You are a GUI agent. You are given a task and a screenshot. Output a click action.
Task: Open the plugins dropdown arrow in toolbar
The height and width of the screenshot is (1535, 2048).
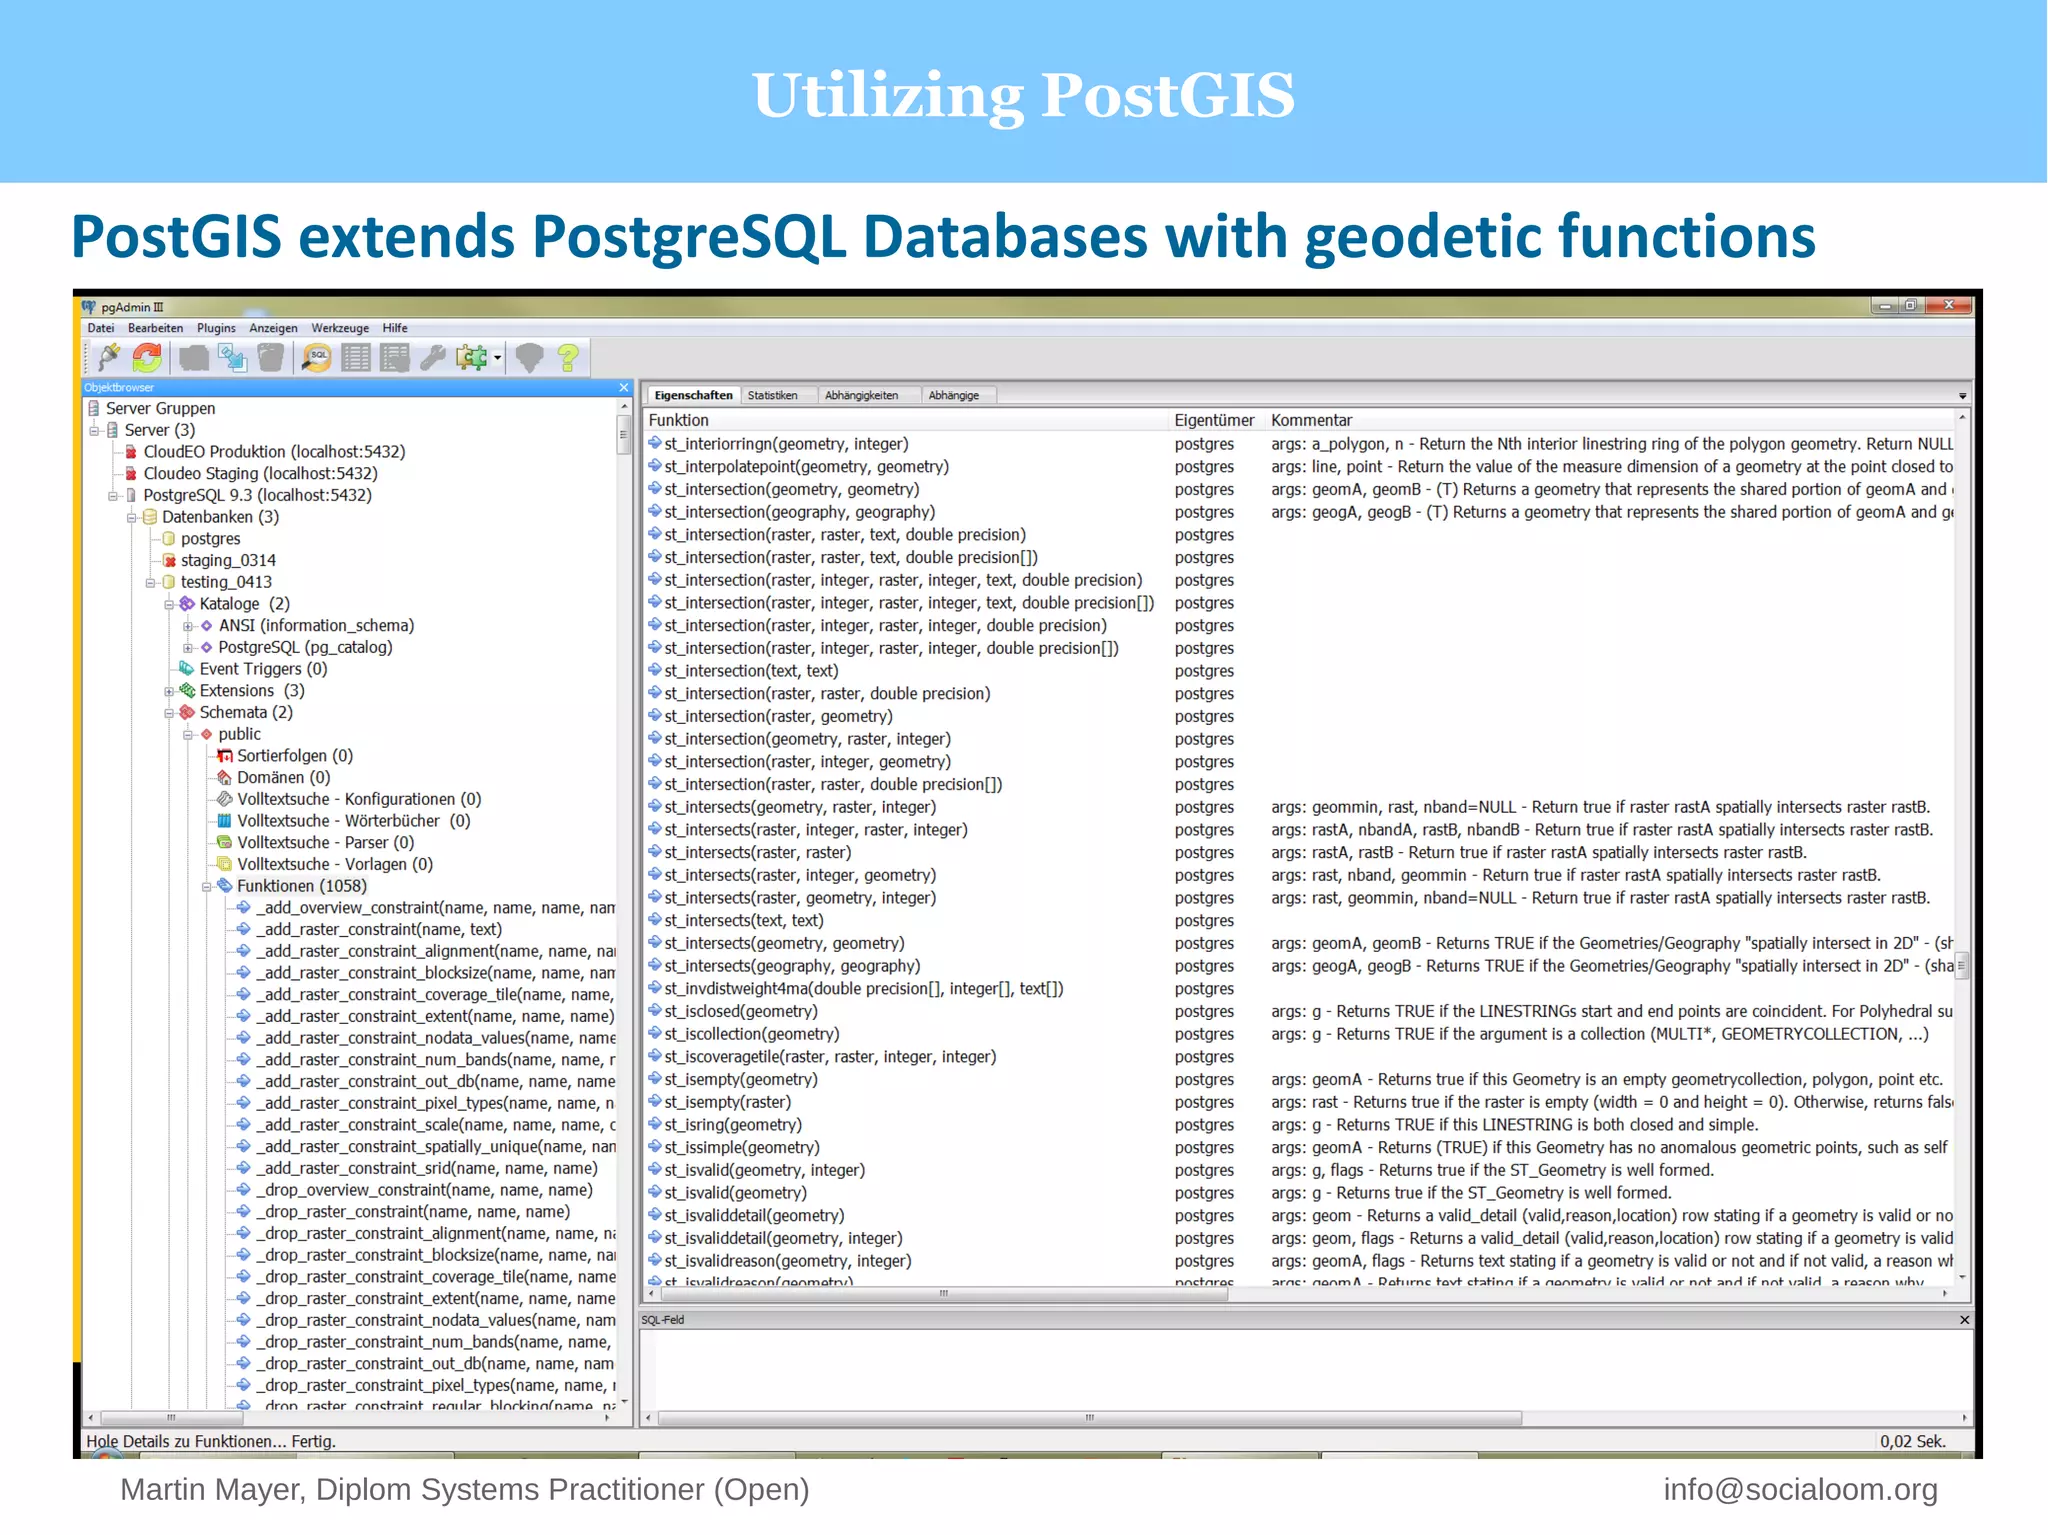497,358
